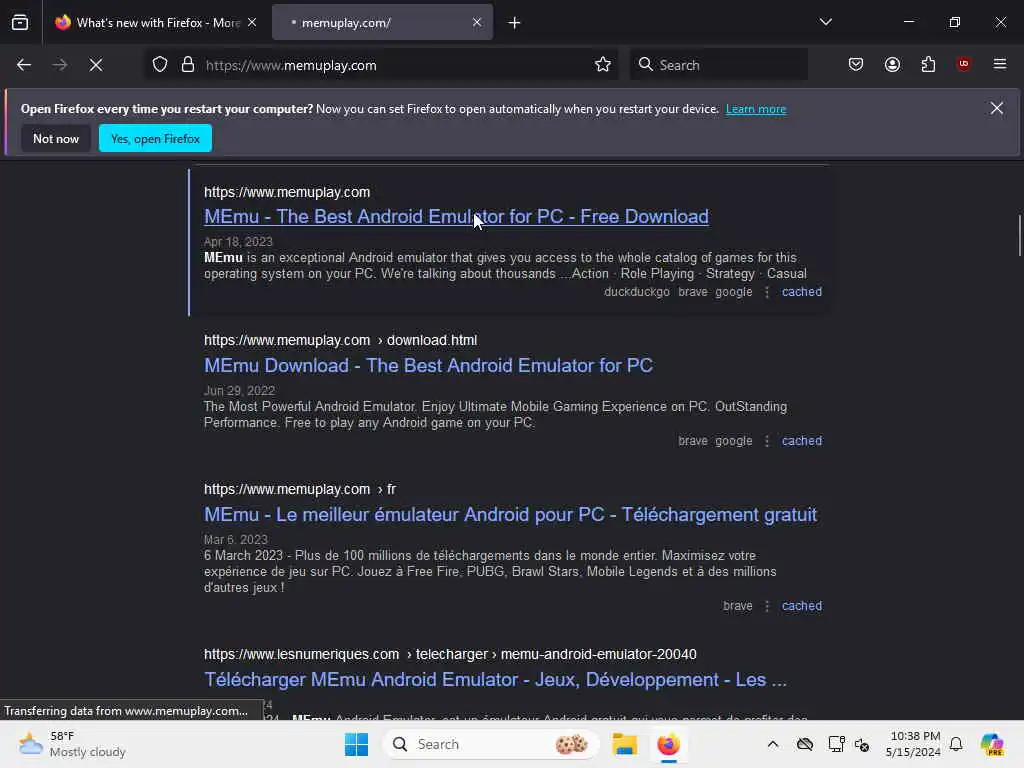Open options dots for French MEmu result
The width and height of the screenshot is (1024, 768).
pyautogui.click(x=767, y=606)
